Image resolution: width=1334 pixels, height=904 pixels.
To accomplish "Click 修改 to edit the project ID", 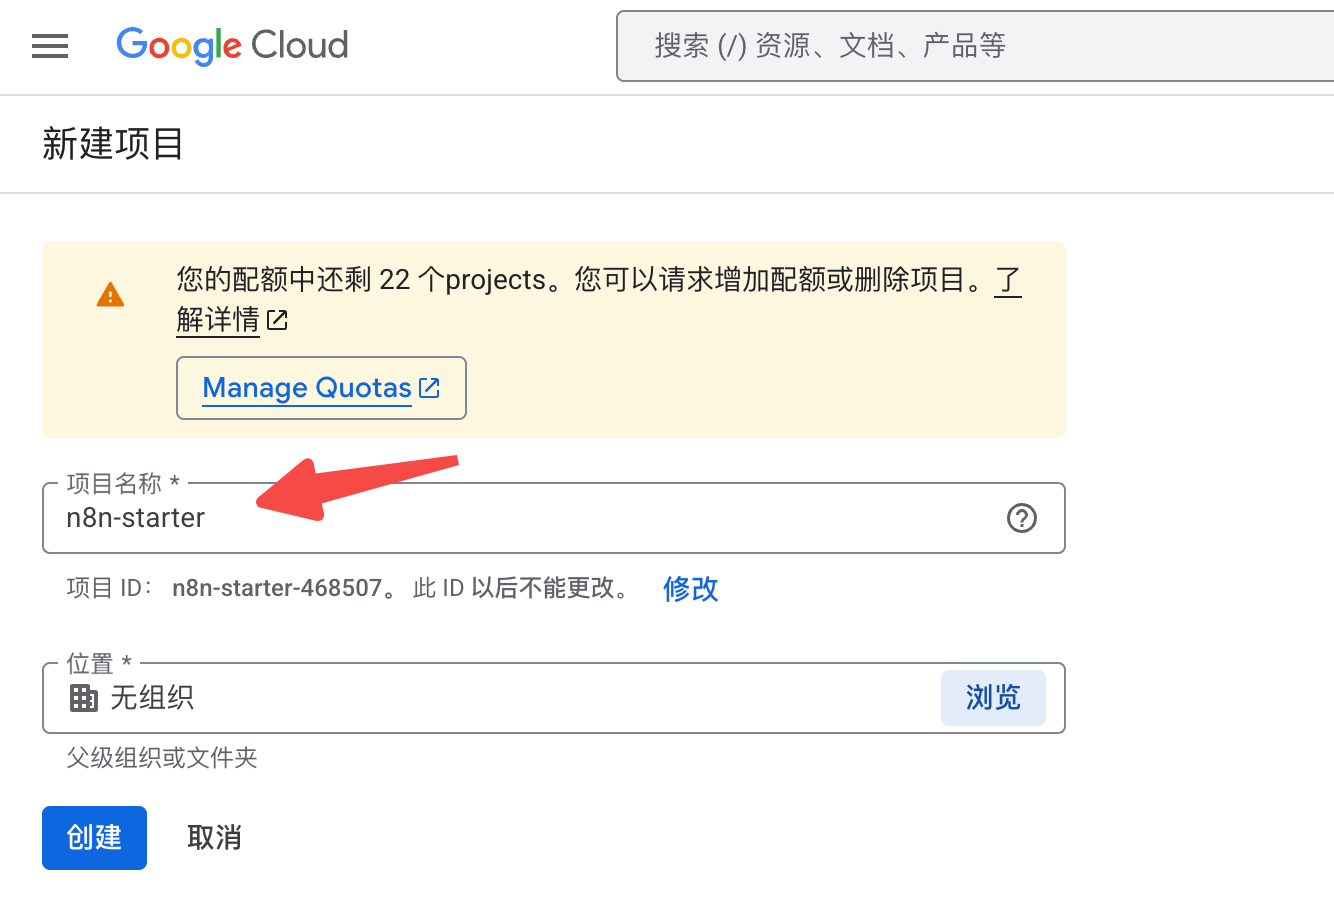I will (x=690, y=588).
